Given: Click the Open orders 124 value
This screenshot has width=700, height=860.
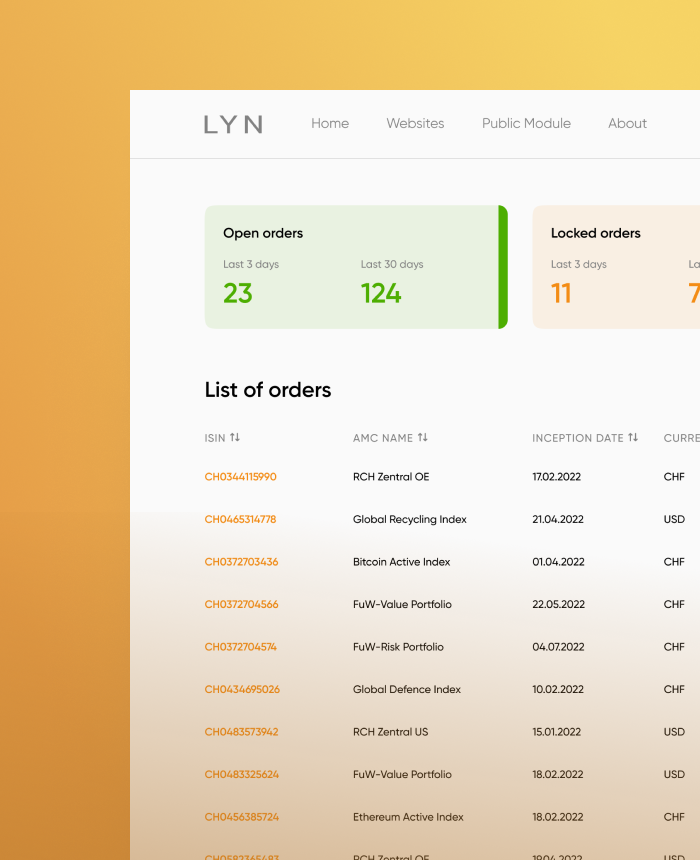Looking at the screenshot, I should (x=381, y=293).
